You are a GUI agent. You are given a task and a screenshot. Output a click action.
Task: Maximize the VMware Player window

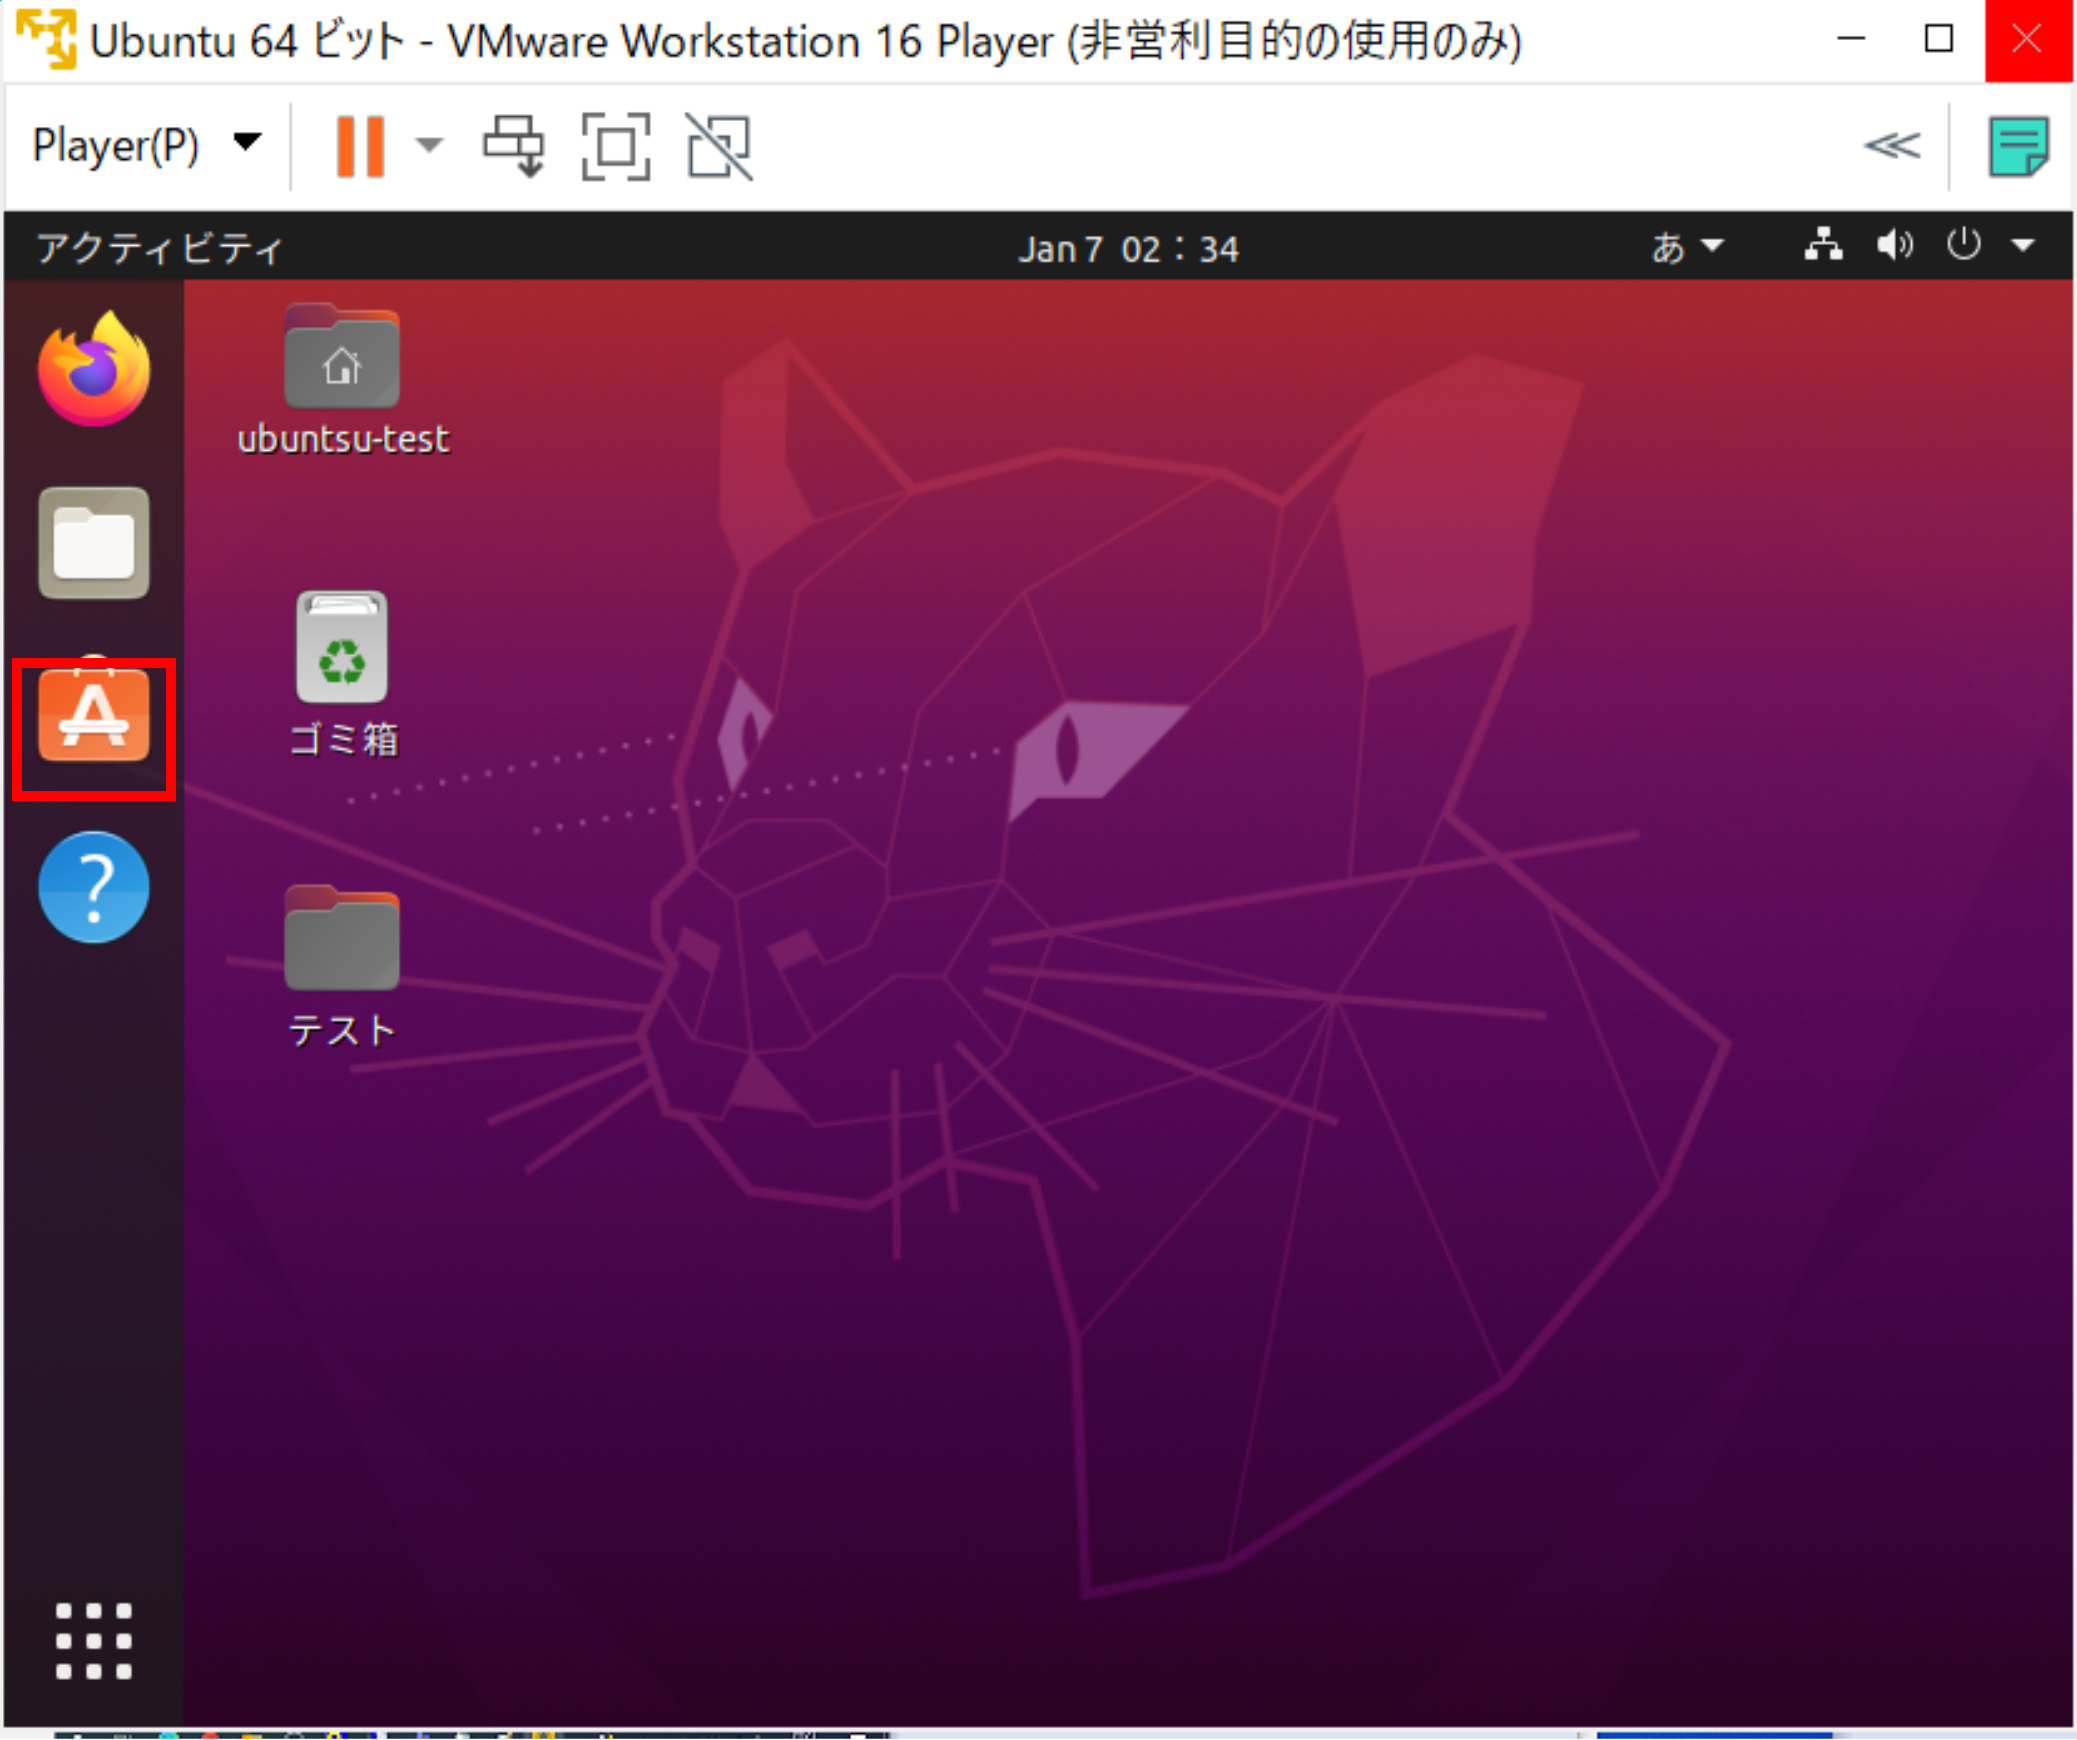[1939, 40]
